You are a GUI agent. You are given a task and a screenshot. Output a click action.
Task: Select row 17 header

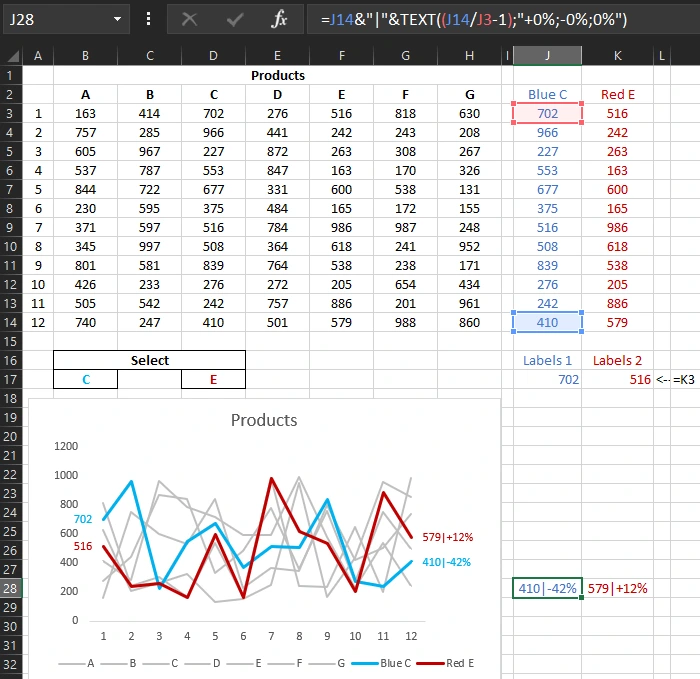tap(11, 379)
